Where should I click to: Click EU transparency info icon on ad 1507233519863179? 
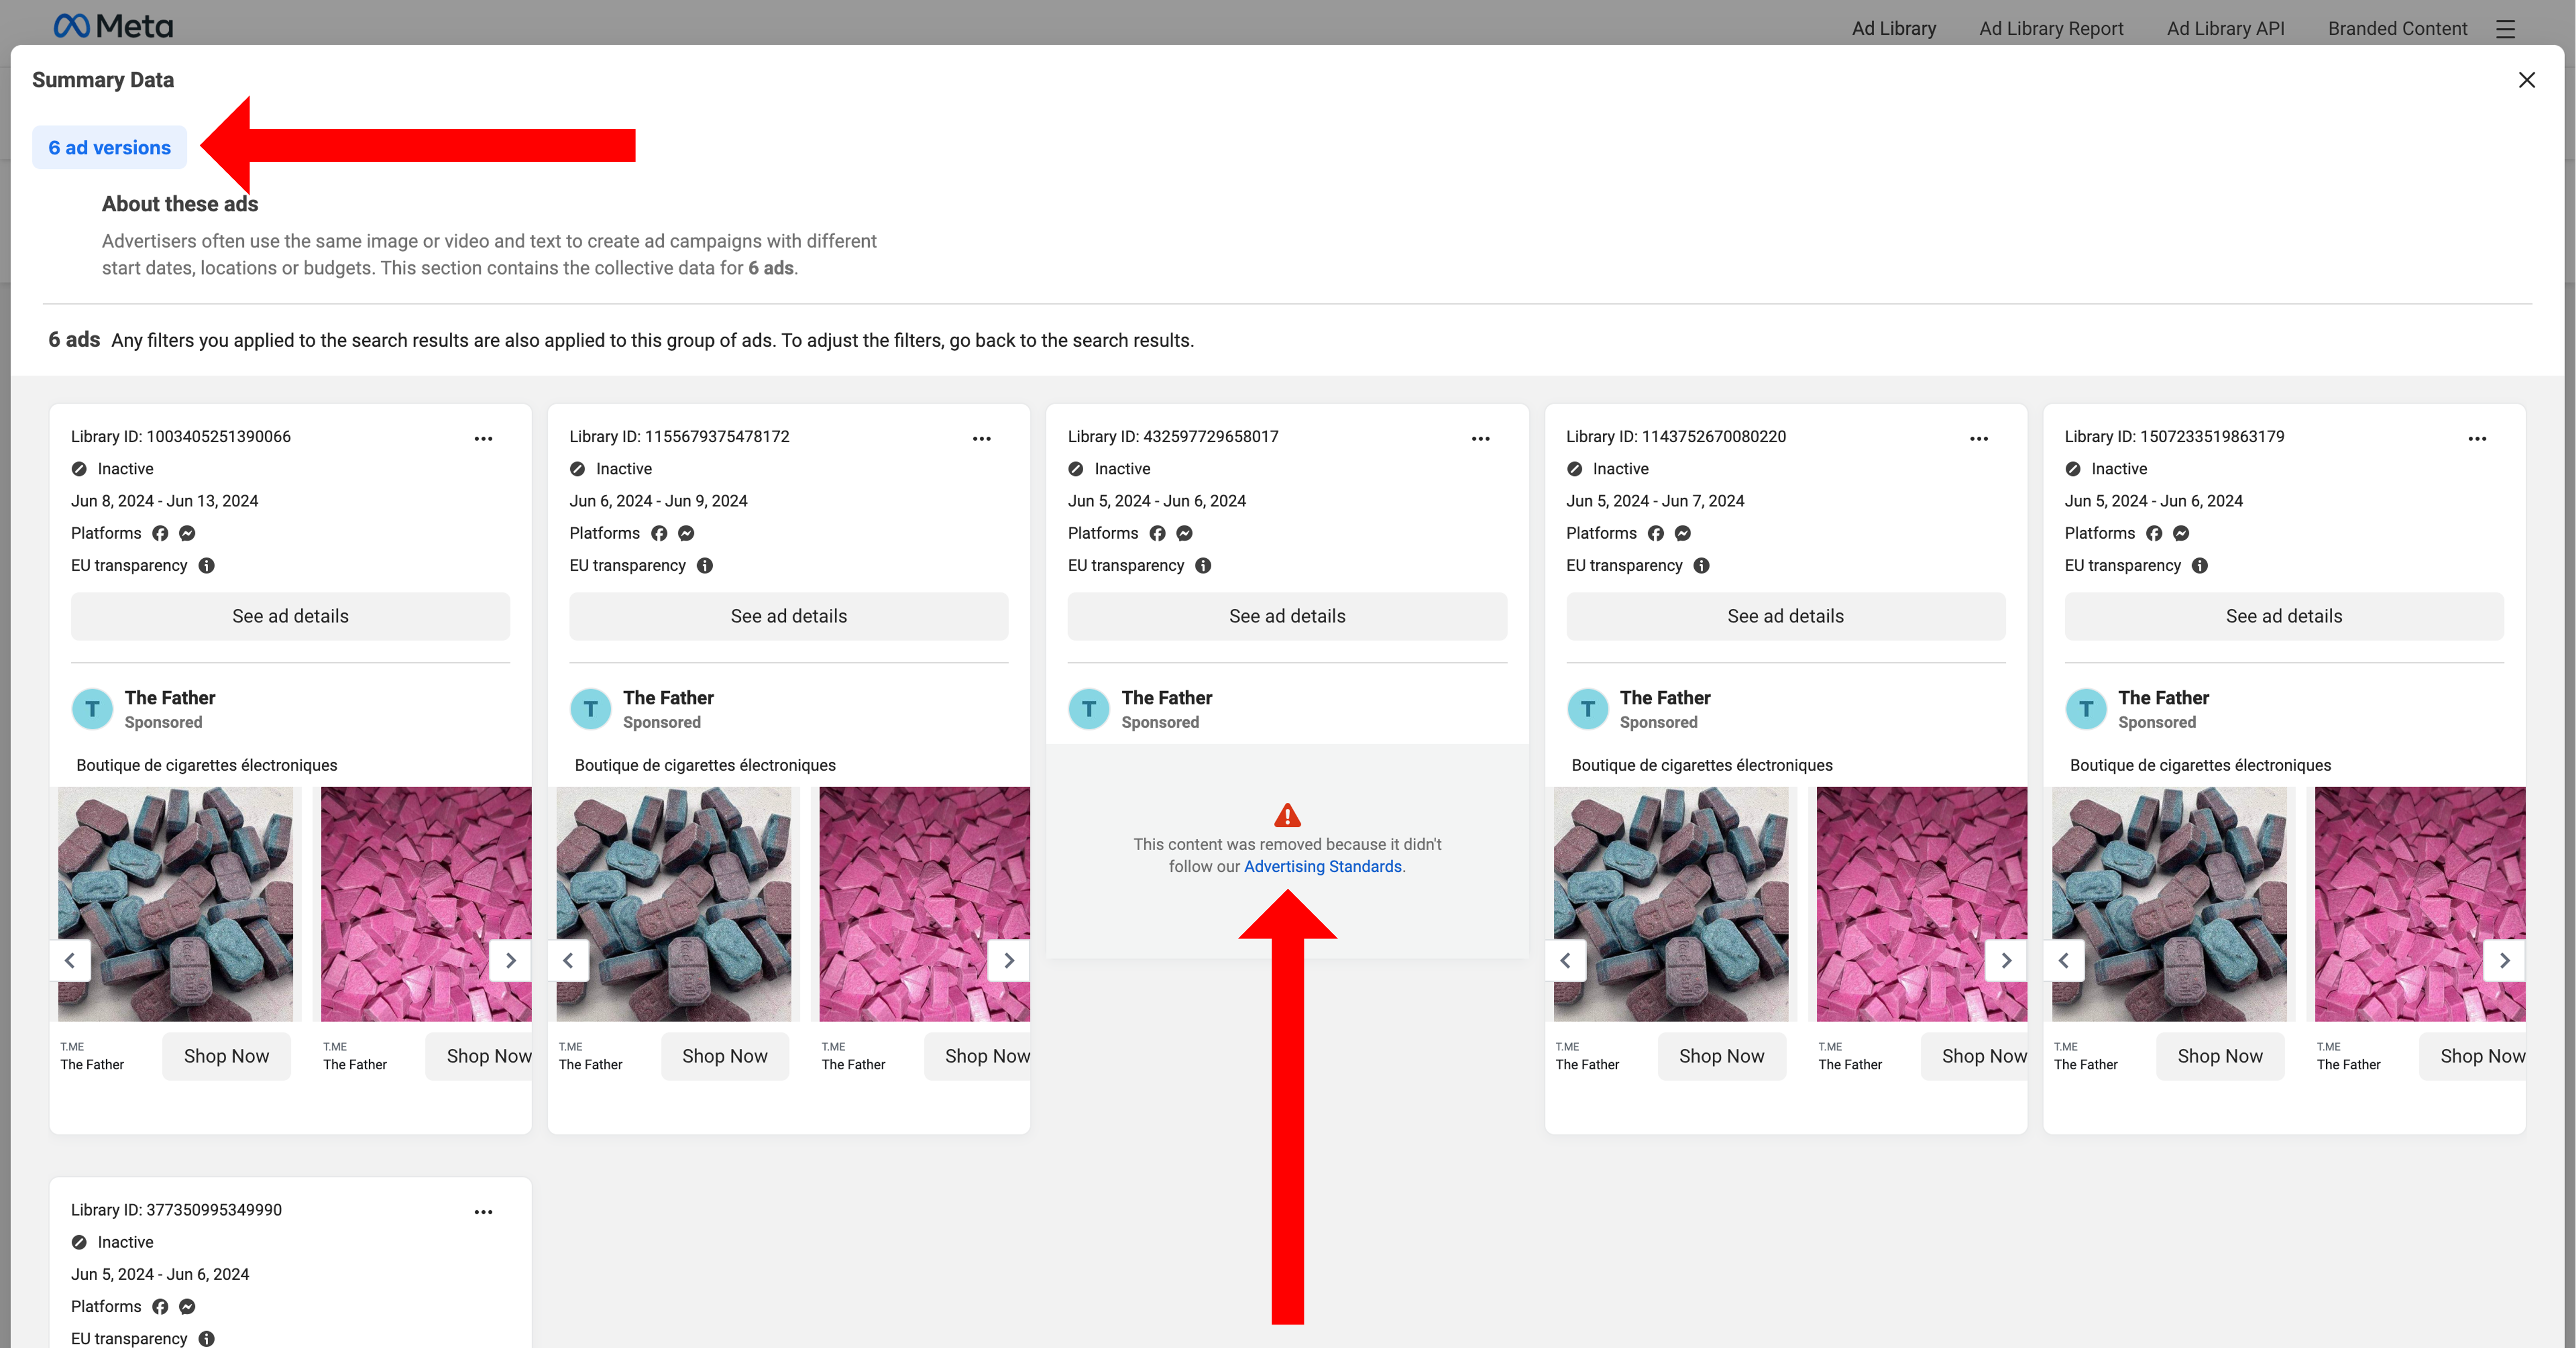[2200, 565]
